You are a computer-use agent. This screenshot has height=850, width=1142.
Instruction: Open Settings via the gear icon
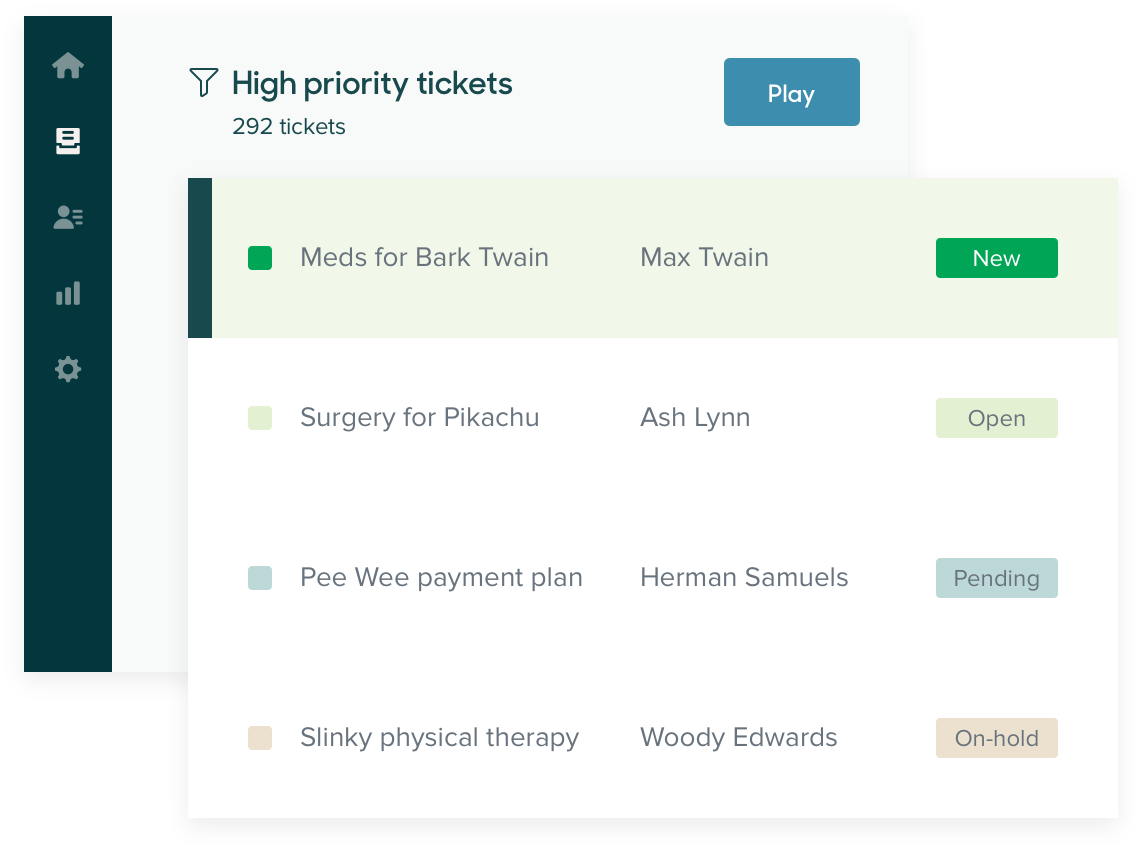tap(67, 369)
